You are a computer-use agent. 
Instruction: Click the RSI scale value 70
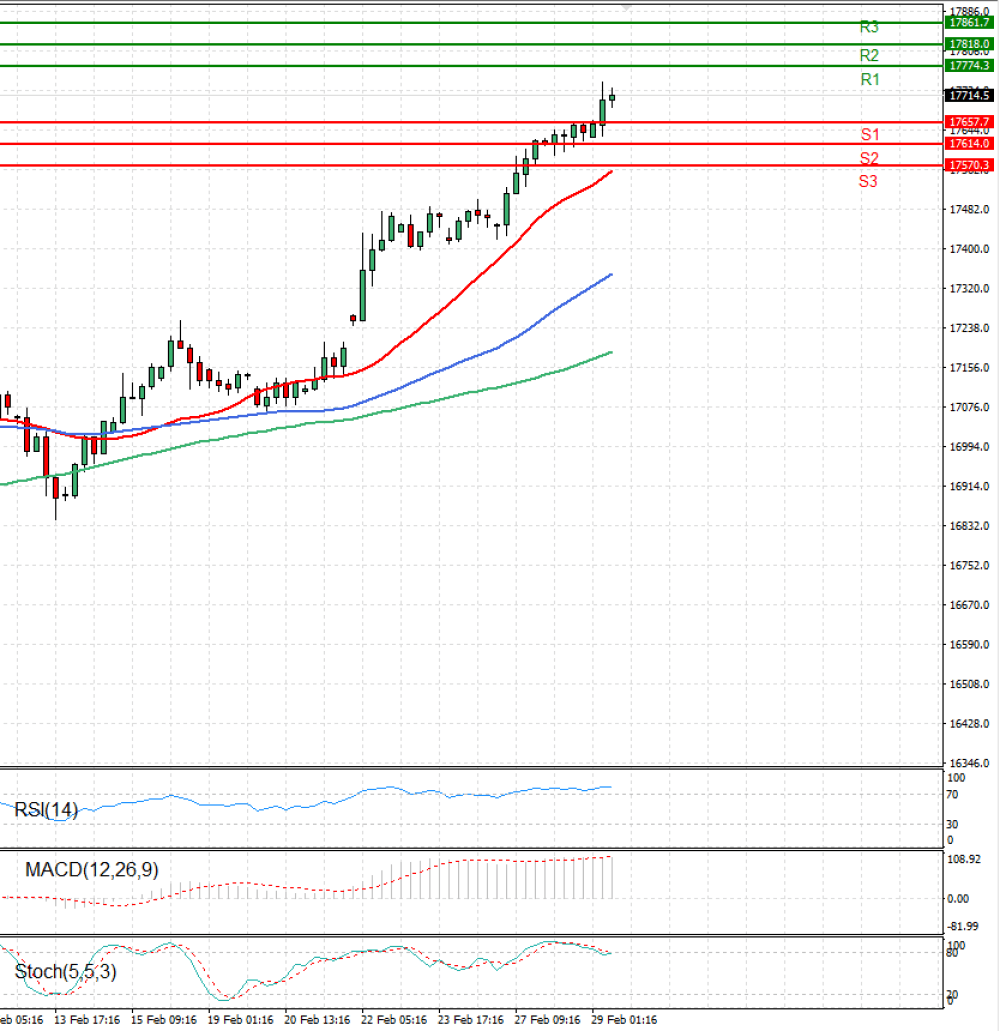tap(952, 795)
